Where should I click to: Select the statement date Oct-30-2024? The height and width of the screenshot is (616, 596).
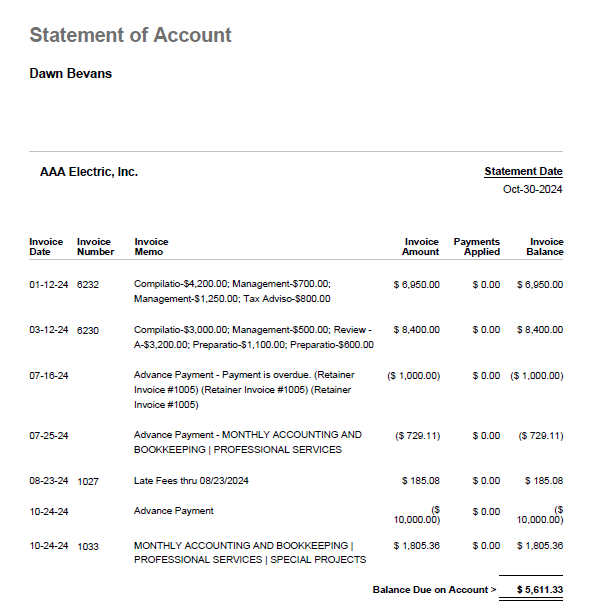[x=532, y=189]
